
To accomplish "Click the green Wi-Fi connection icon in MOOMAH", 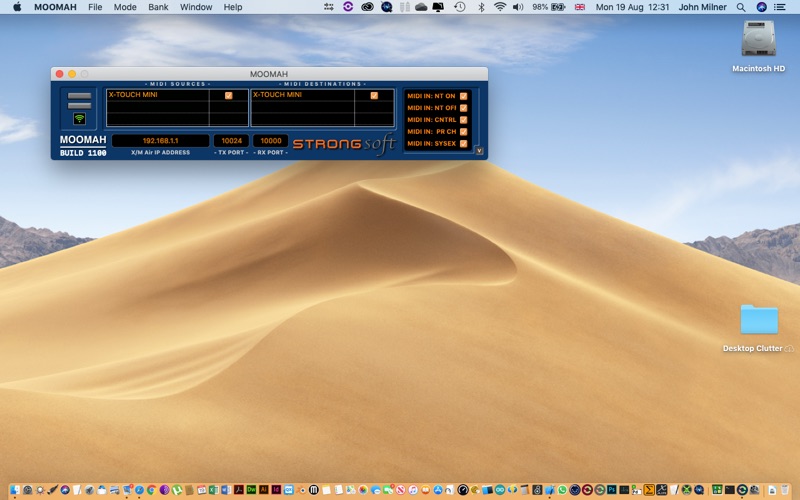I will pos(79,119).
